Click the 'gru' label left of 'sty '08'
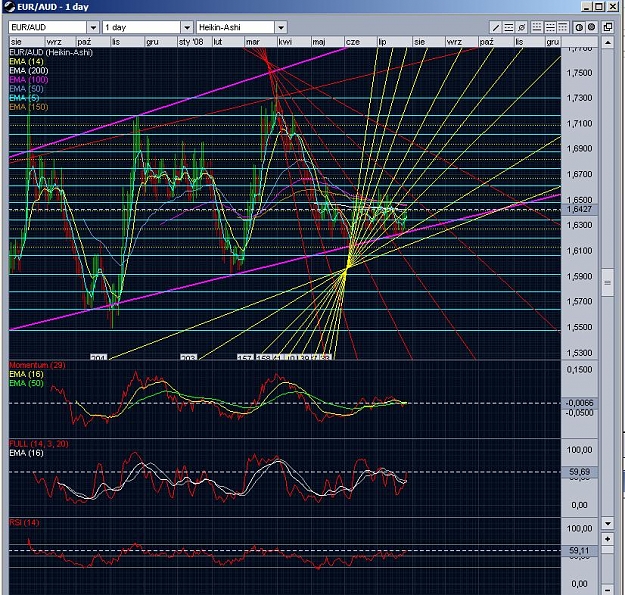The image size is (625, 595). click(x=152, y=42)
